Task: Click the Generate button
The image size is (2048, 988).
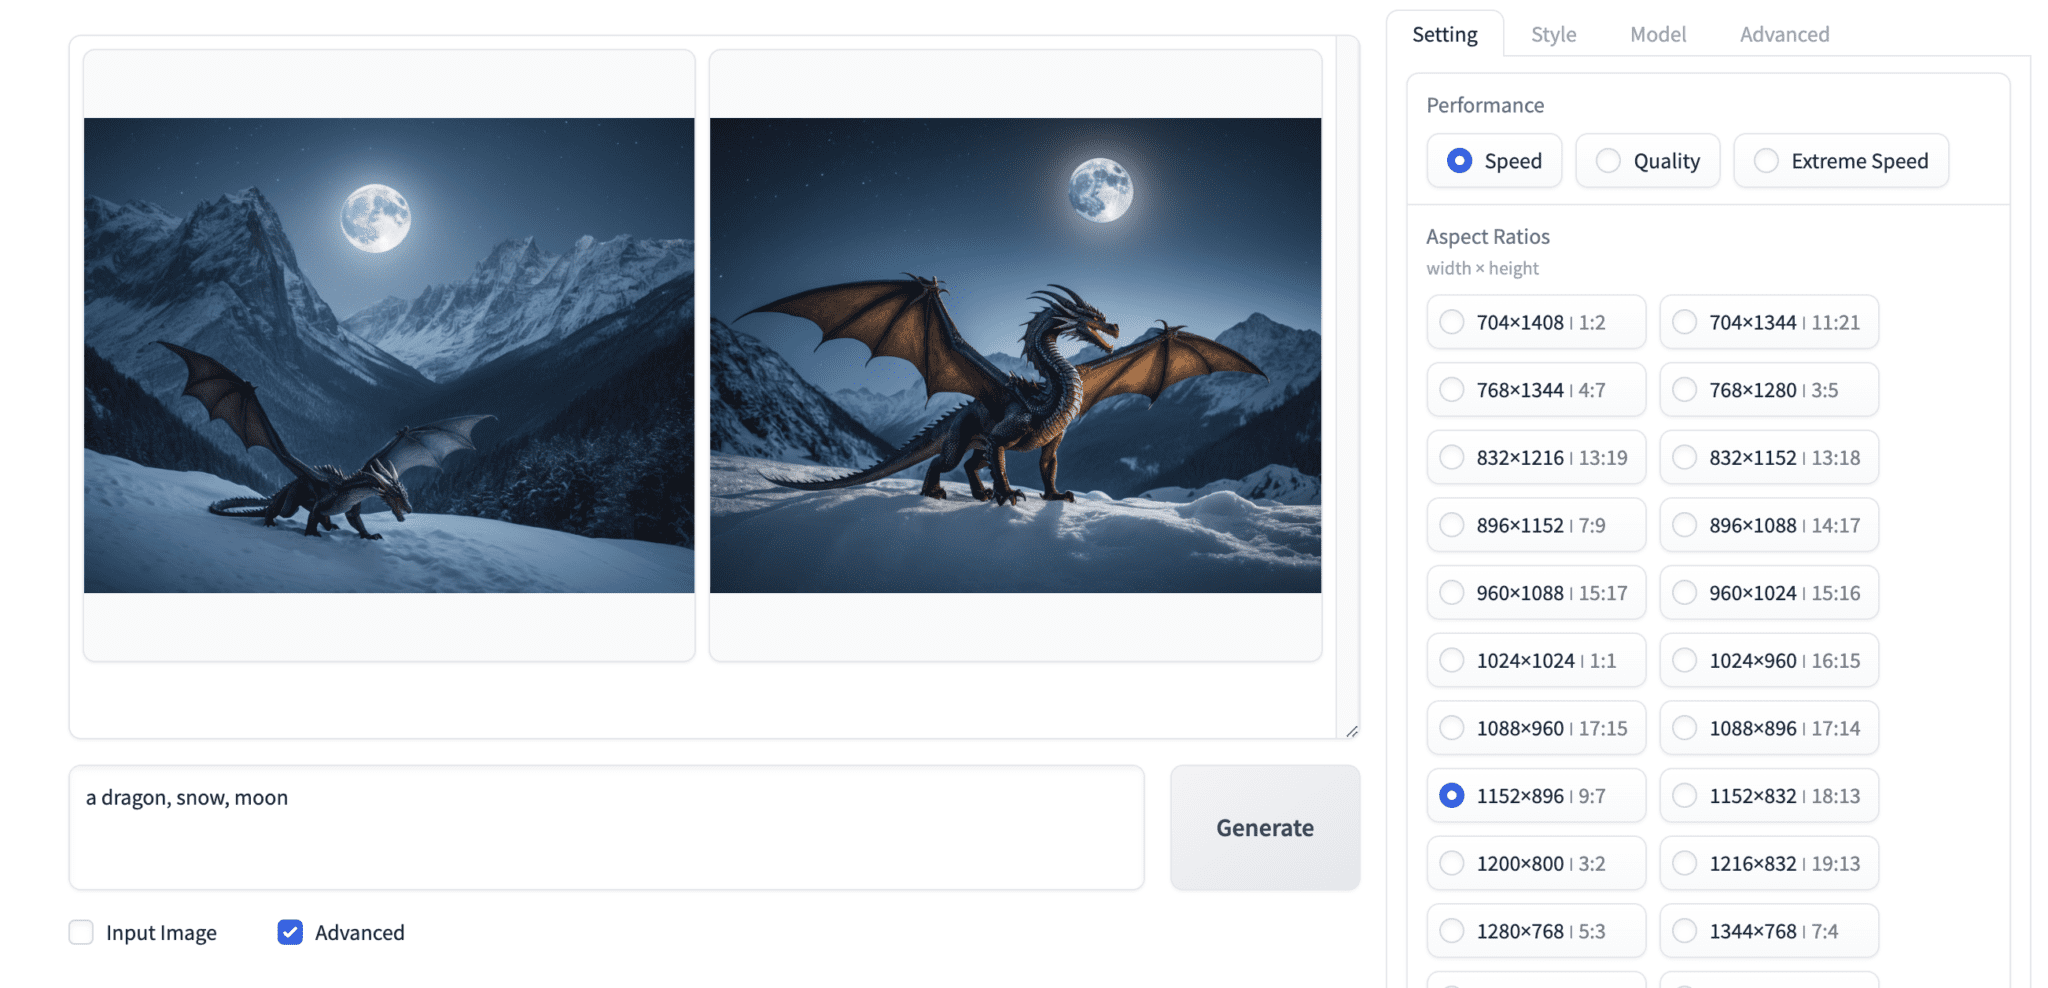Action: click(x=1265, y=828)
